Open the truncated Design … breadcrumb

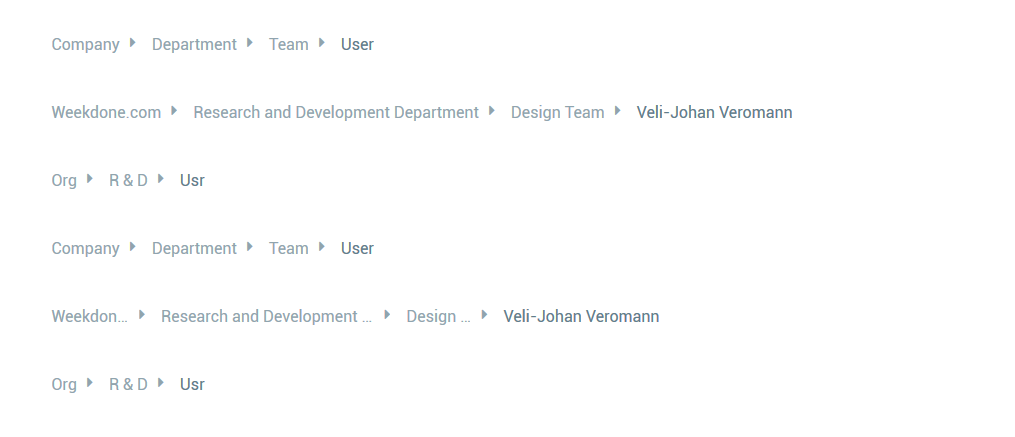tap(438, 317)
